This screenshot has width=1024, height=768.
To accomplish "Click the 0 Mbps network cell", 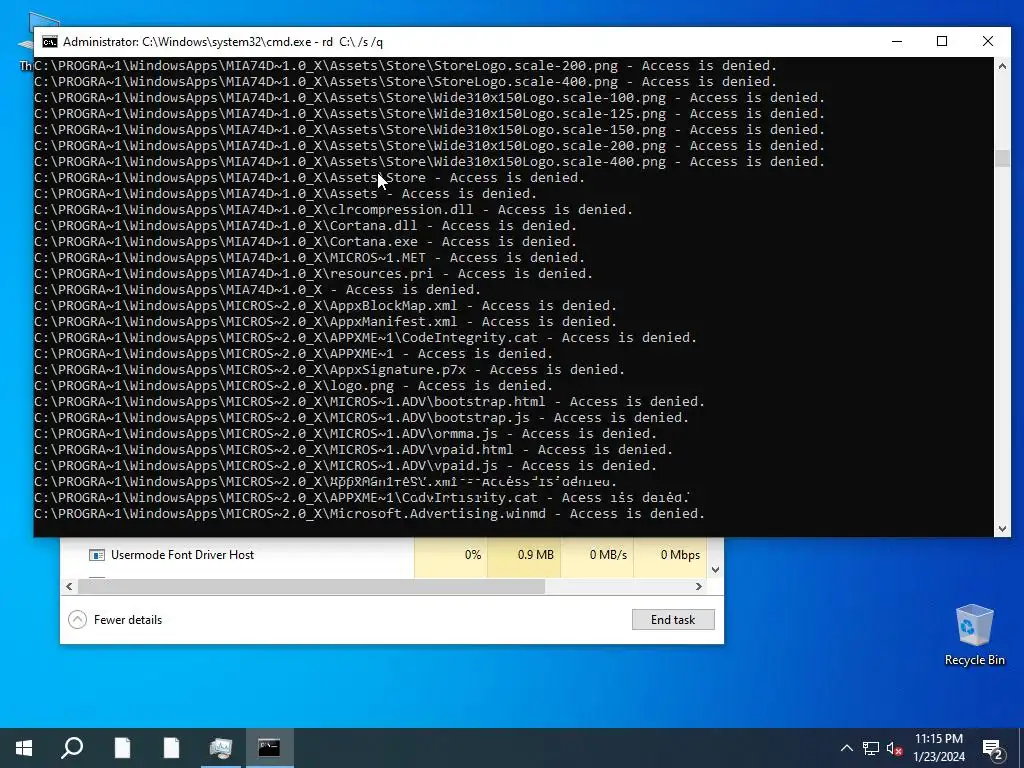I will point(671,555).
